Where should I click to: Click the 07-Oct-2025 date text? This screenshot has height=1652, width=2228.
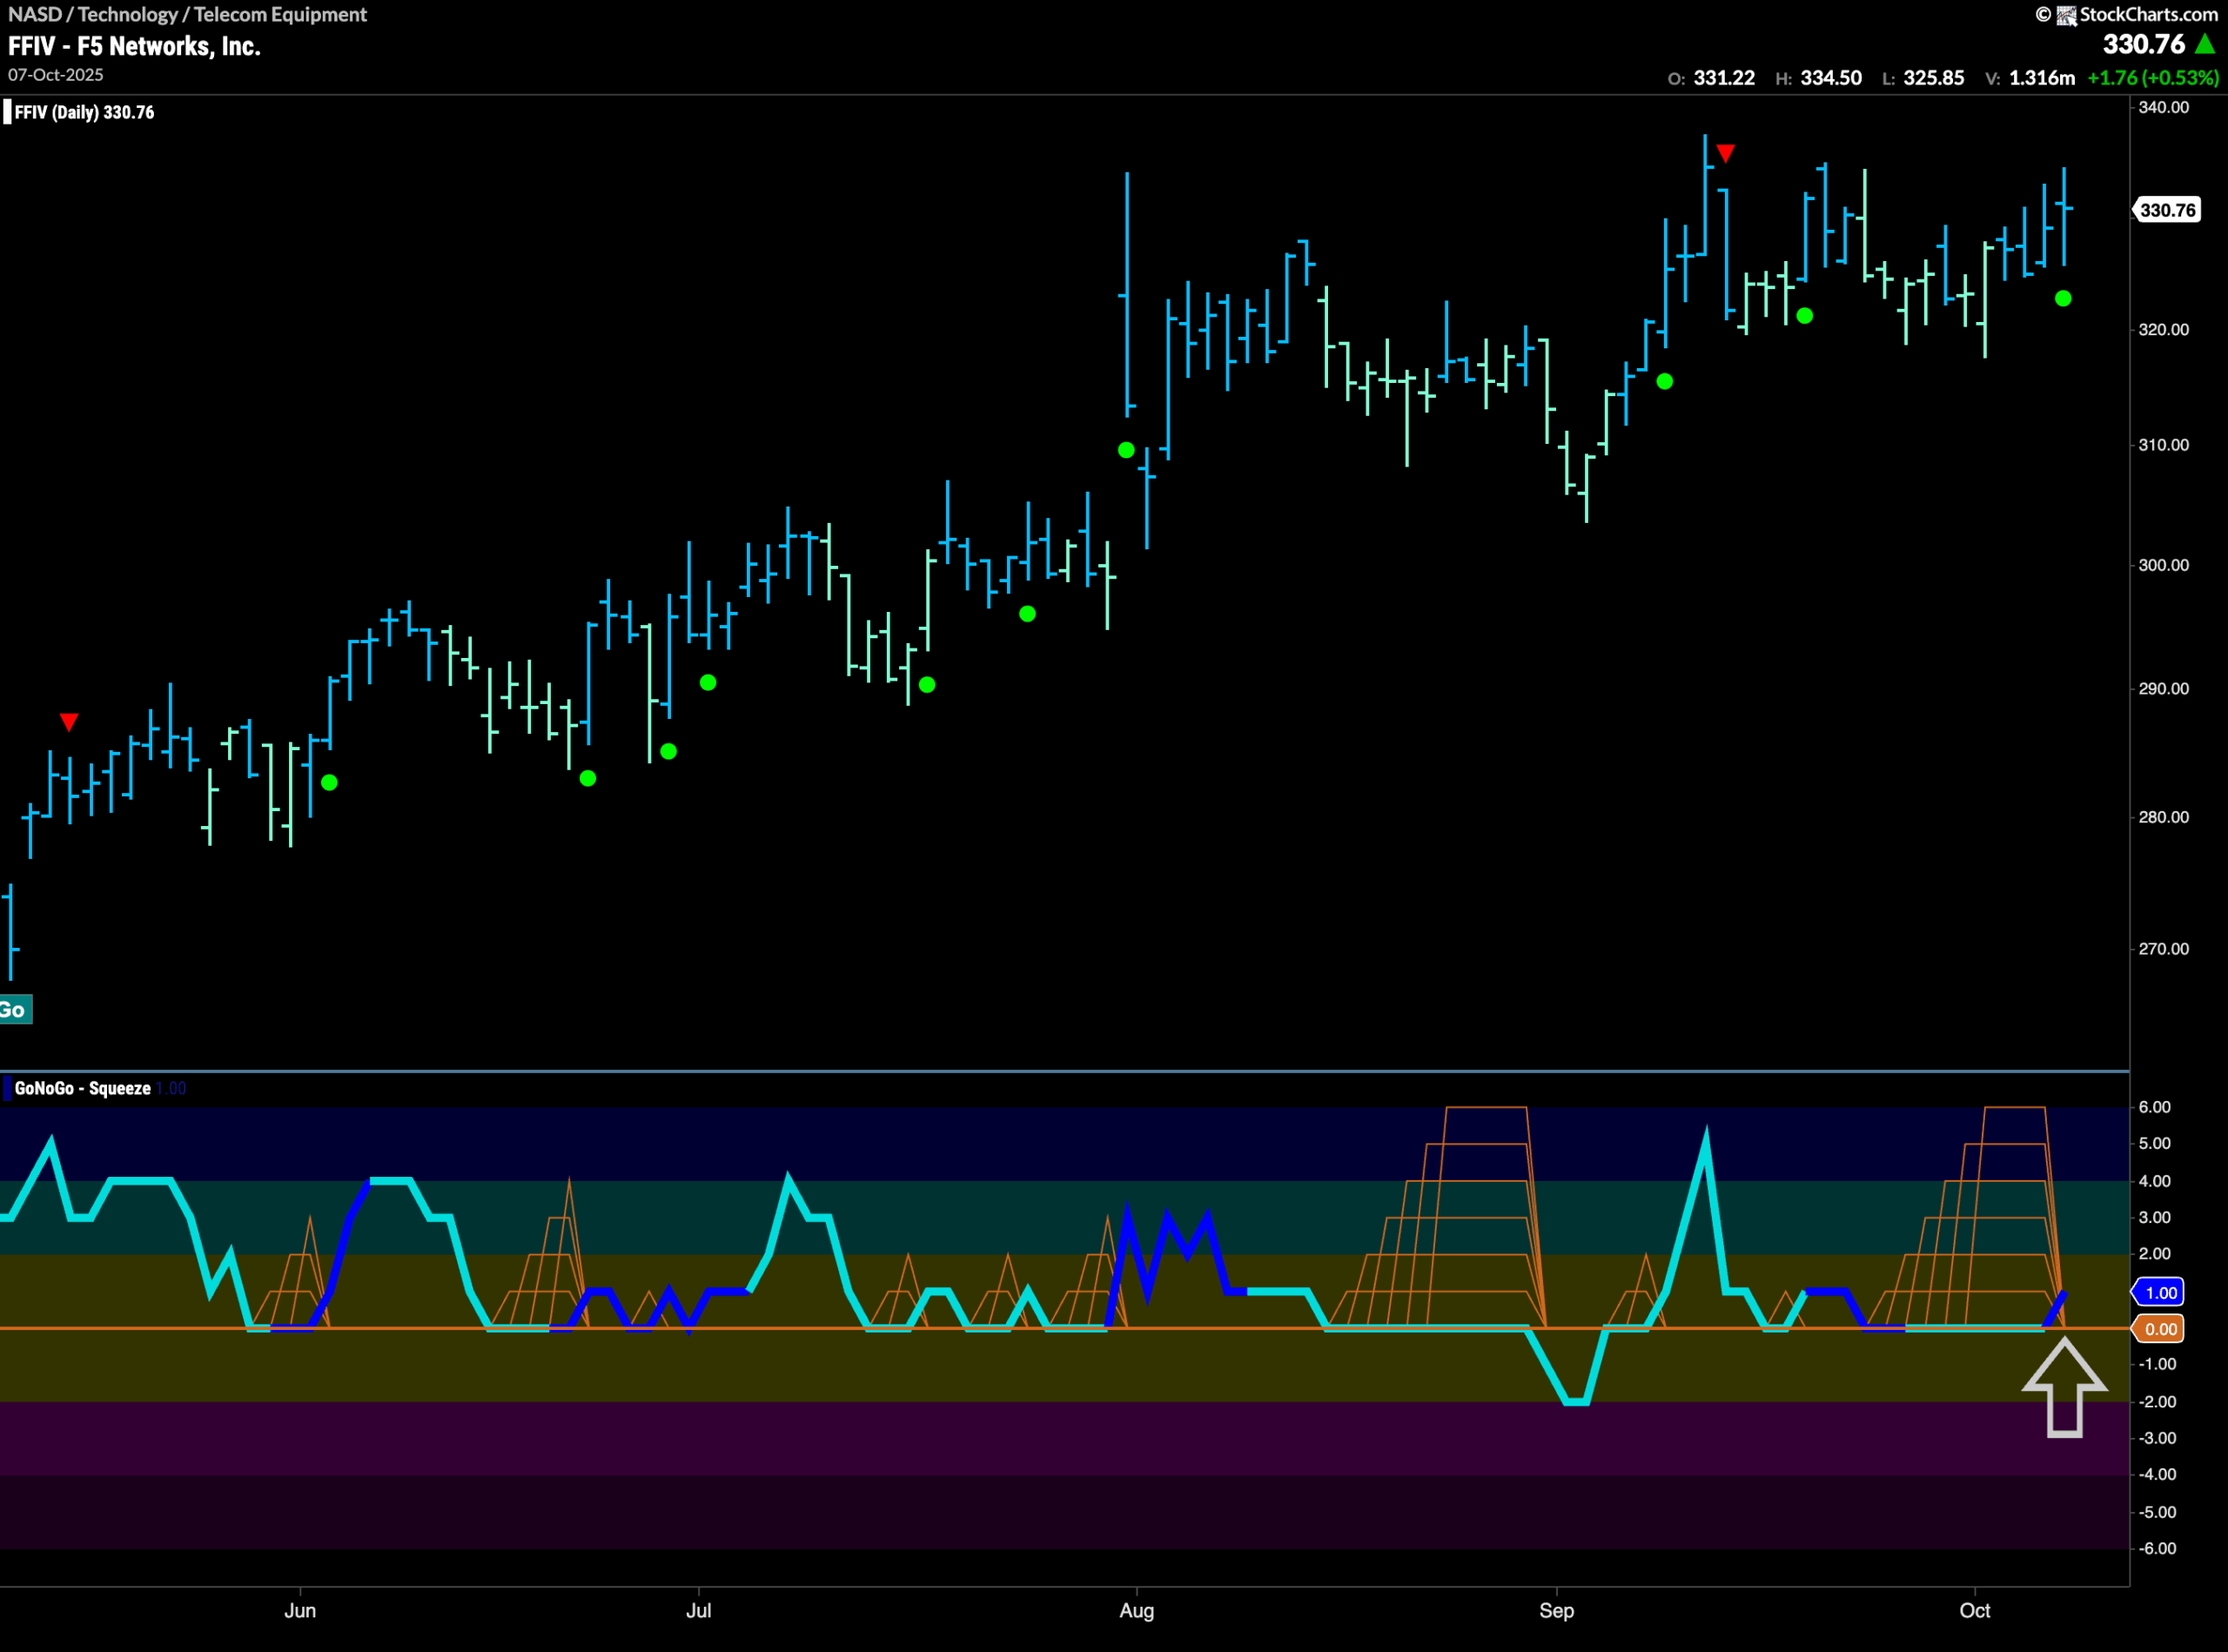55,74
